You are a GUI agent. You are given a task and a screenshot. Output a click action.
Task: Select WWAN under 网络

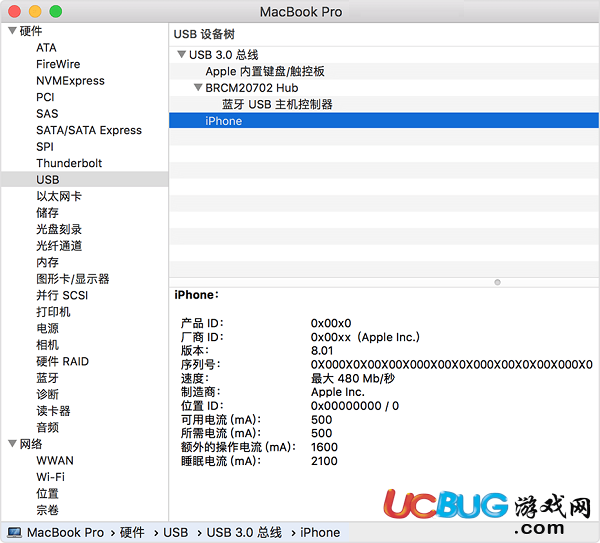[55, 460]
